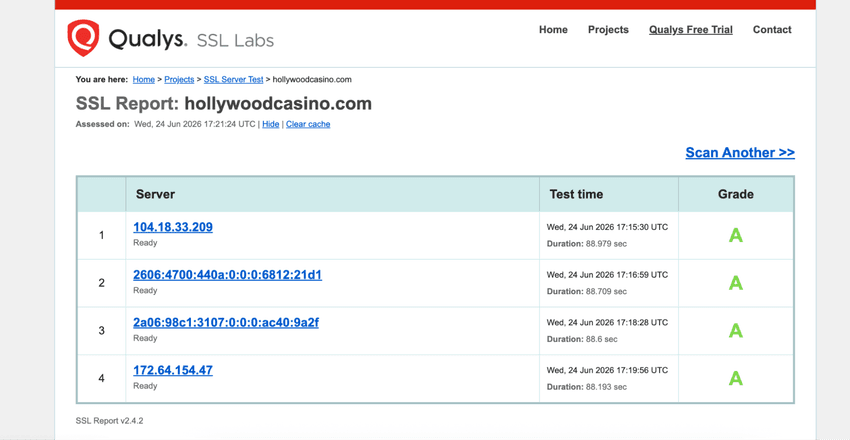Open server 2606:4700:440a:0:0:0:6812:21d1 report
Viewport: 850px width, 440px height.
[x=228, y=275]
